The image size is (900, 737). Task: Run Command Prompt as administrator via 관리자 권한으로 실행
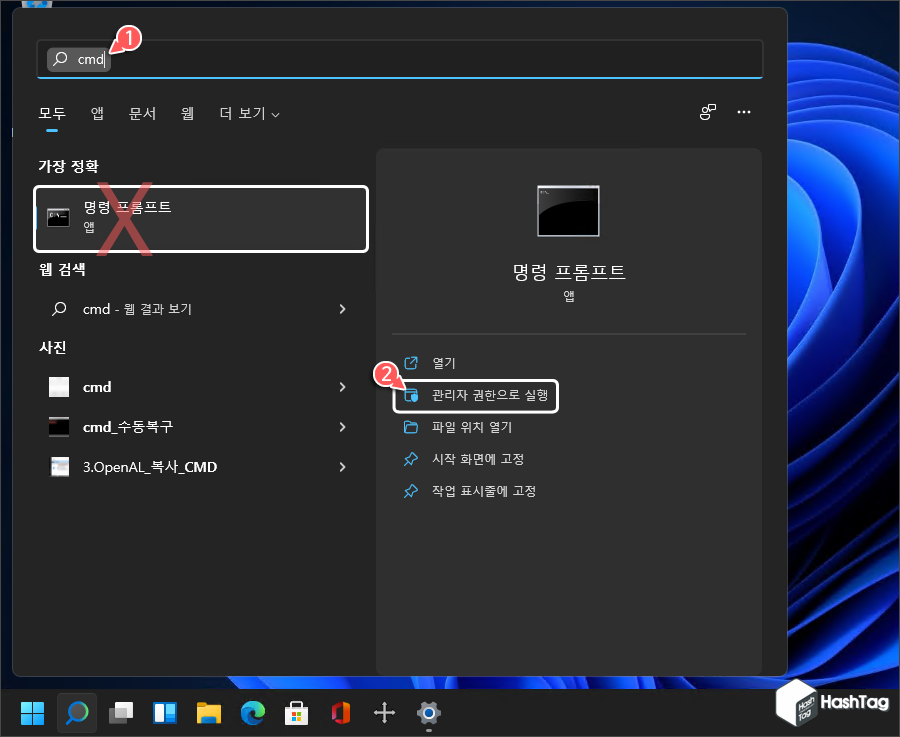point(475,396)
